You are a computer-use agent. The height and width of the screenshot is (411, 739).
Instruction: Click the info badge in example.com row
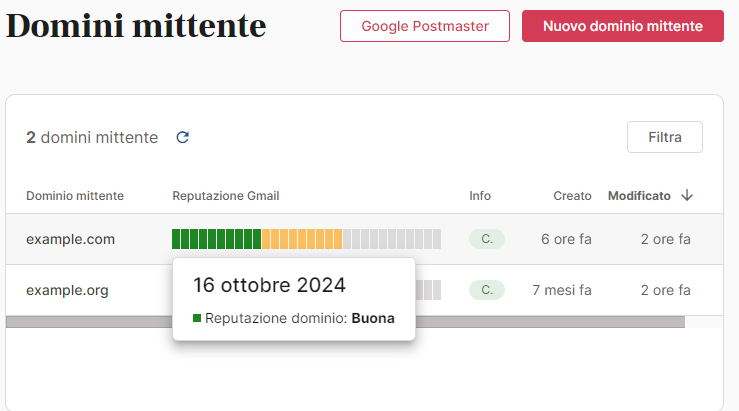pyautogui.click(x=487, y=239)
